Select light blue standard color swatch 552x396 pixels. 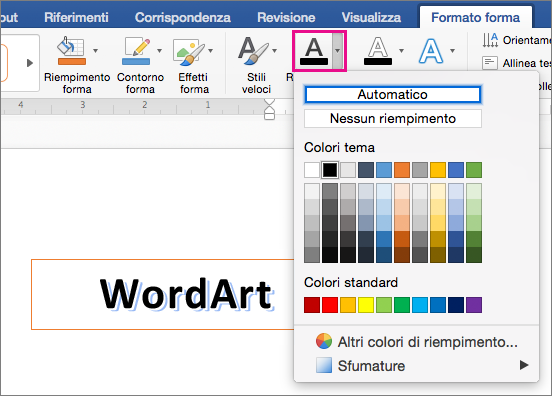coord(420,305)
